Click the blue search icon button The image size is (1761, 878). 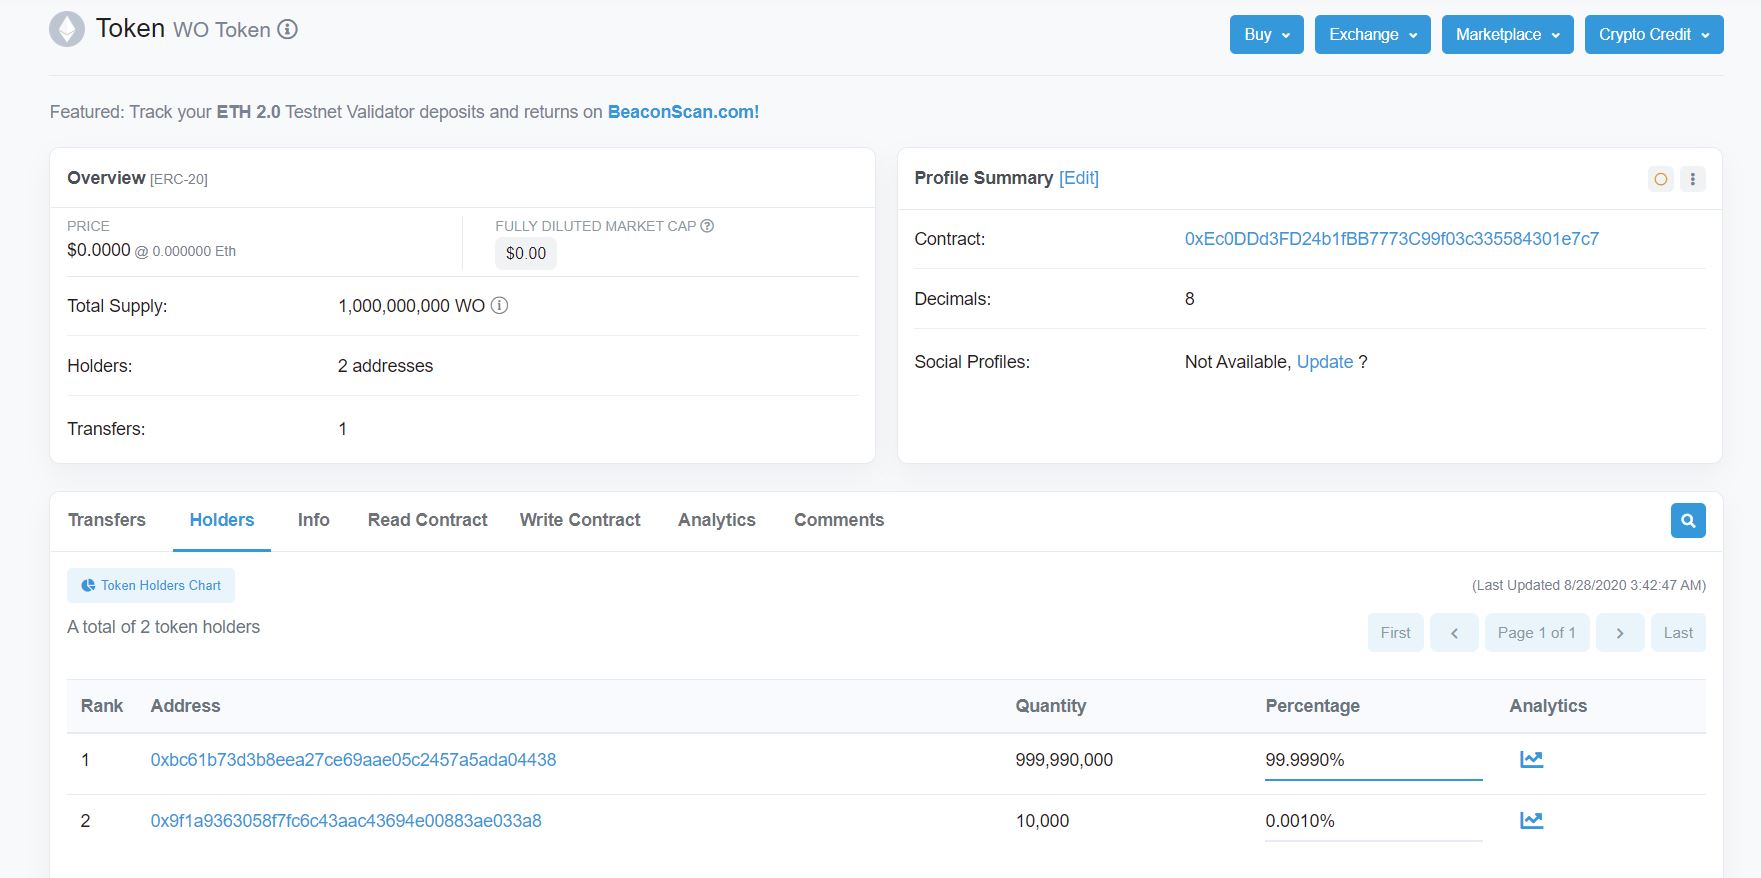(1688, 520)
